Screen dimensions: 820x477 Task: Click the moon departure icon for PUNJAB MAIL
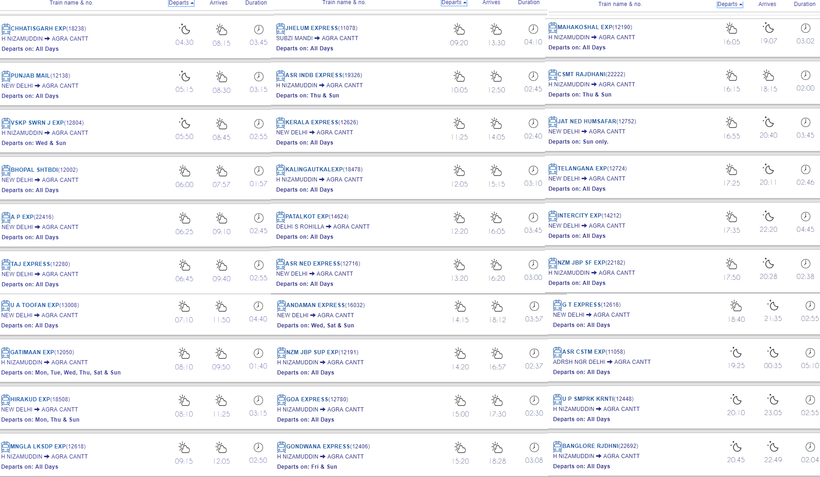(x=184, y=76)
